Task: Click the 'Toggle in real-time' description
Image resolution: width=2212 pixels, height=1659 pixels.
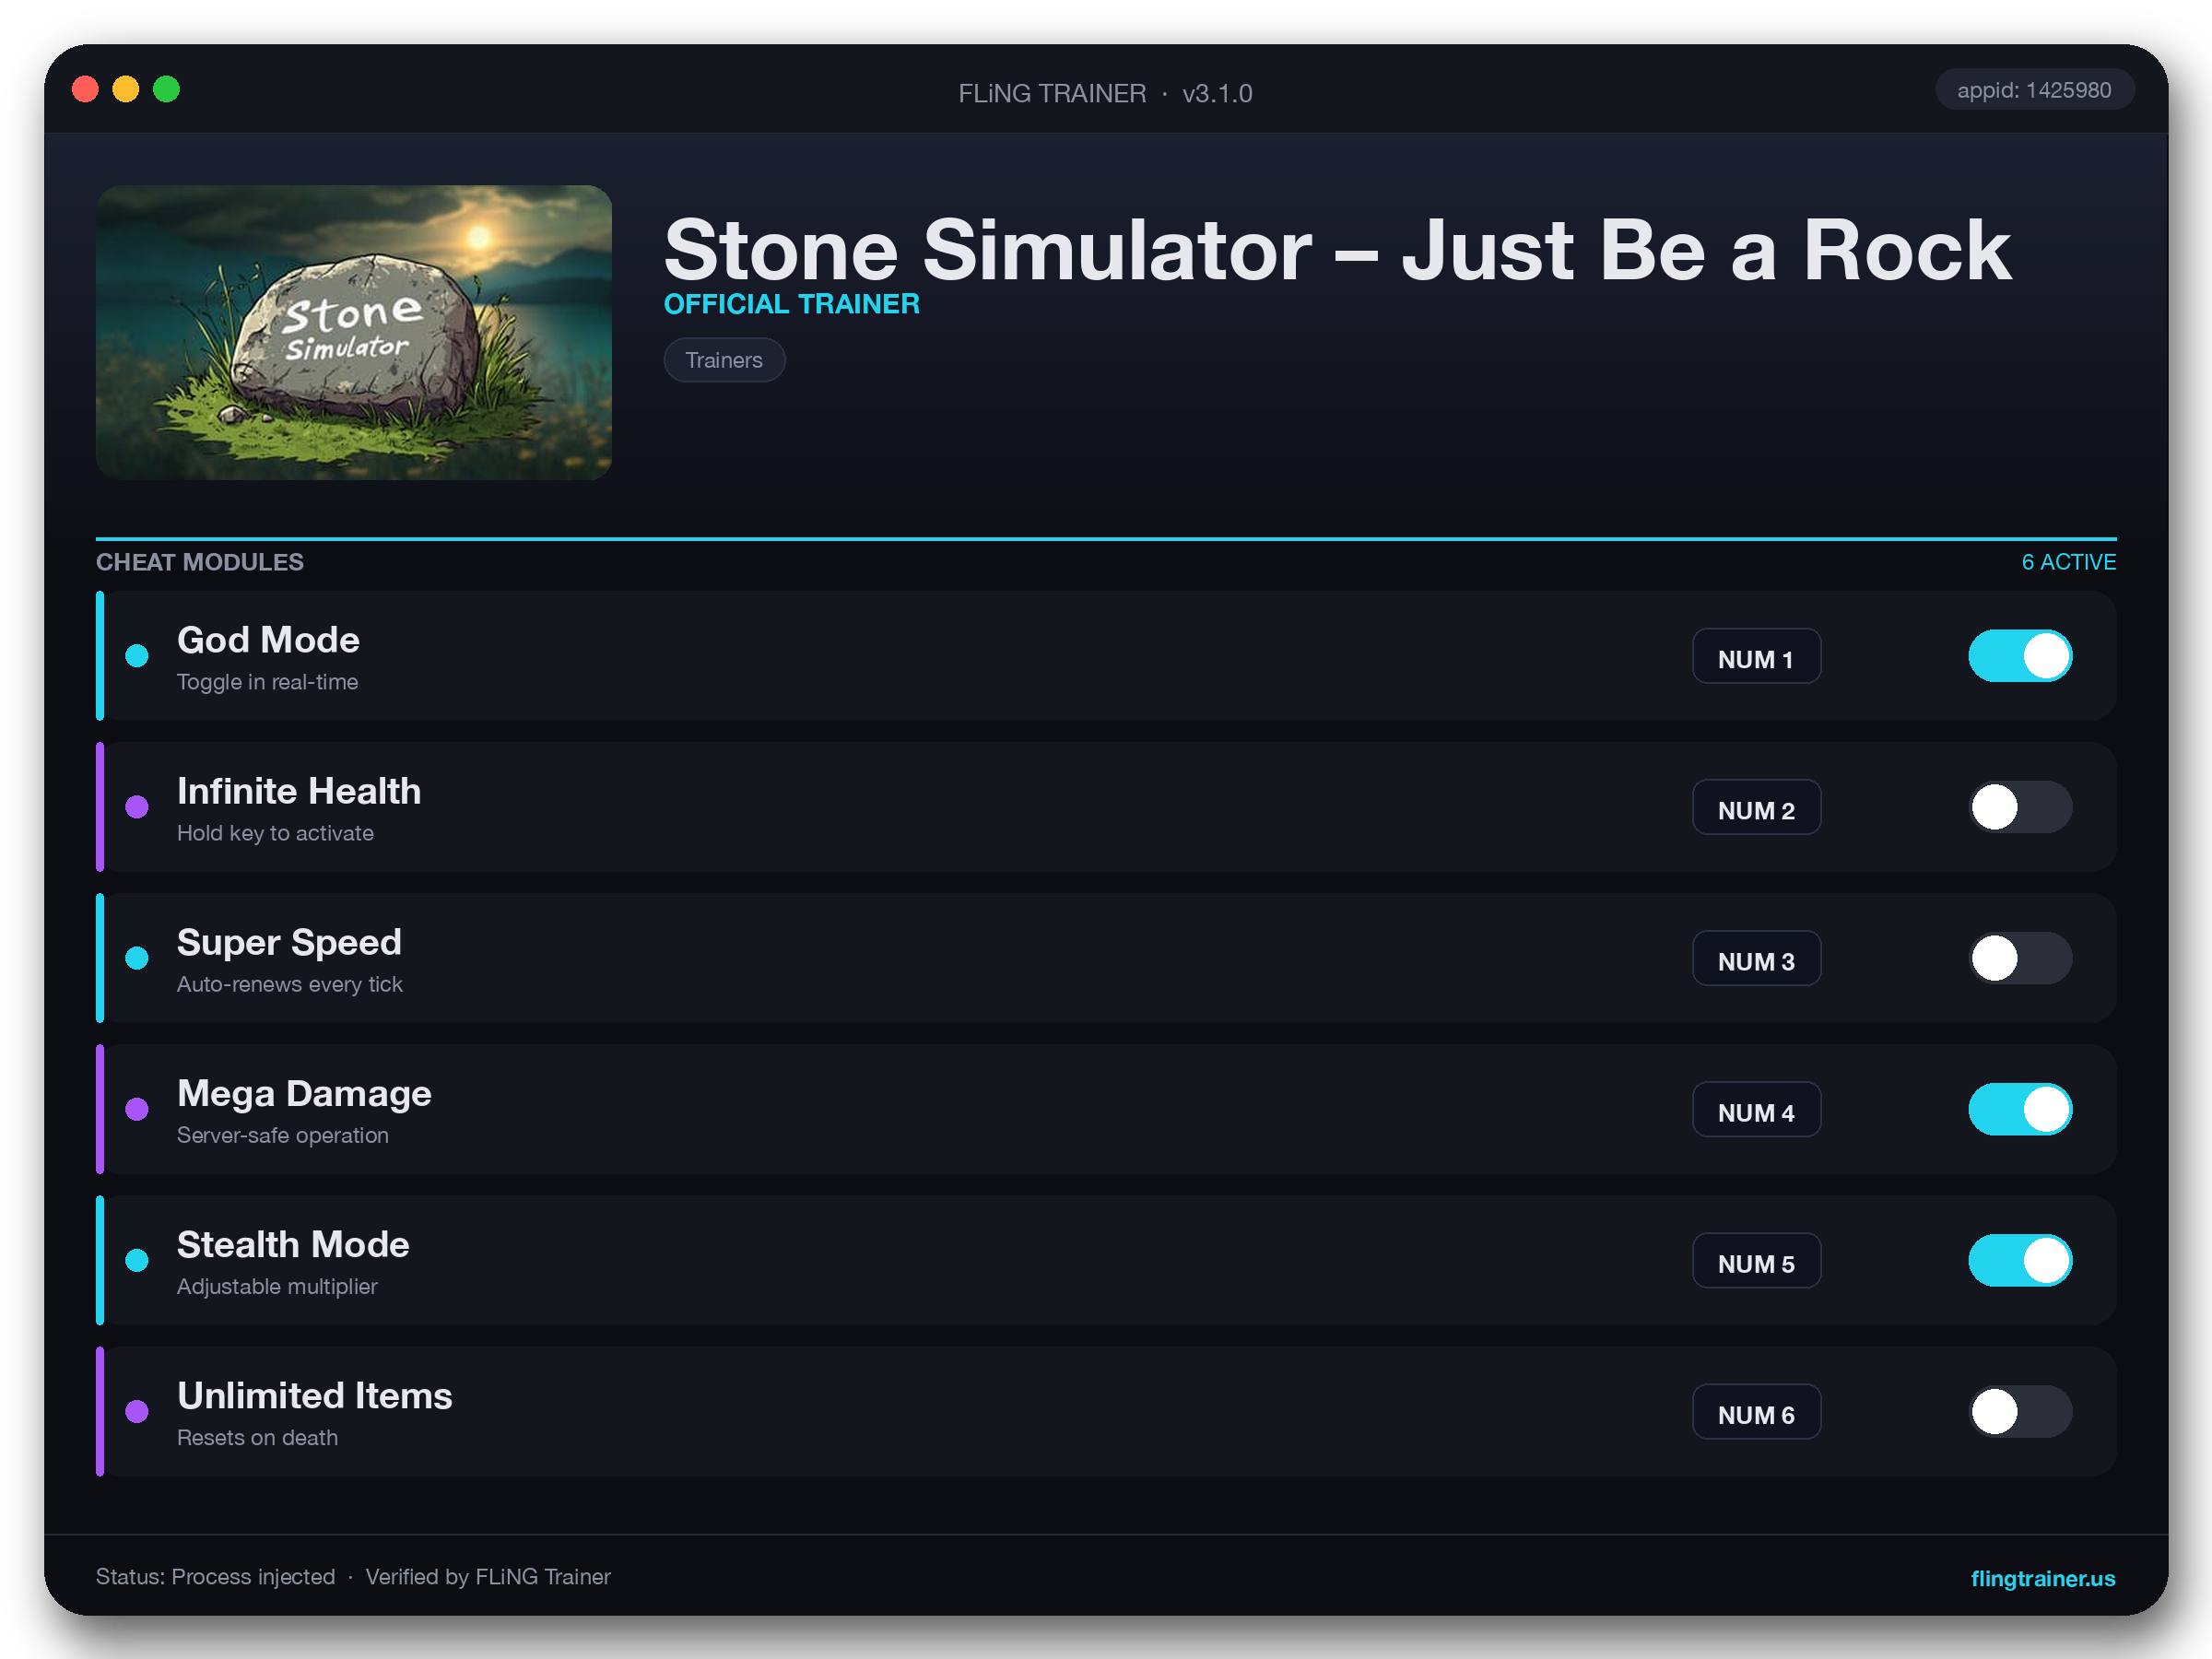Action: [x=267, y=682]
